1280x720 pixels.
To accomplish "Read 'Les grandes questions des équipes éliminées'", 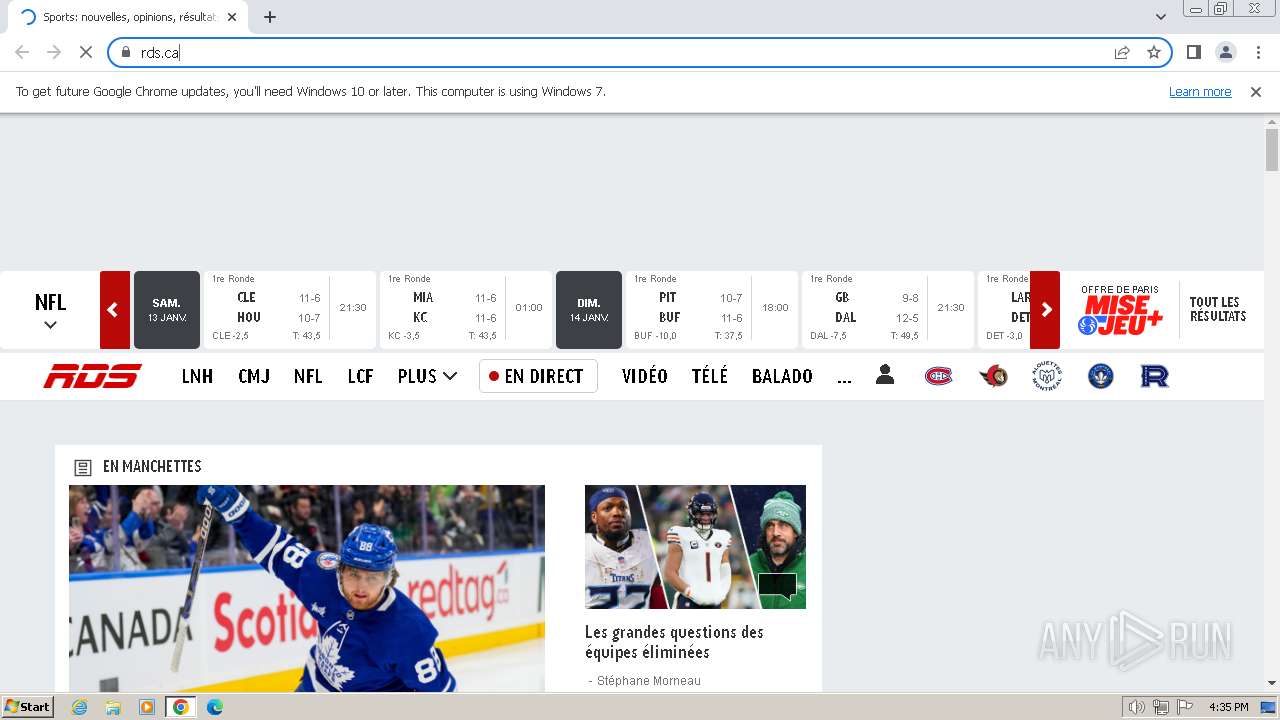I will (674, 642).
